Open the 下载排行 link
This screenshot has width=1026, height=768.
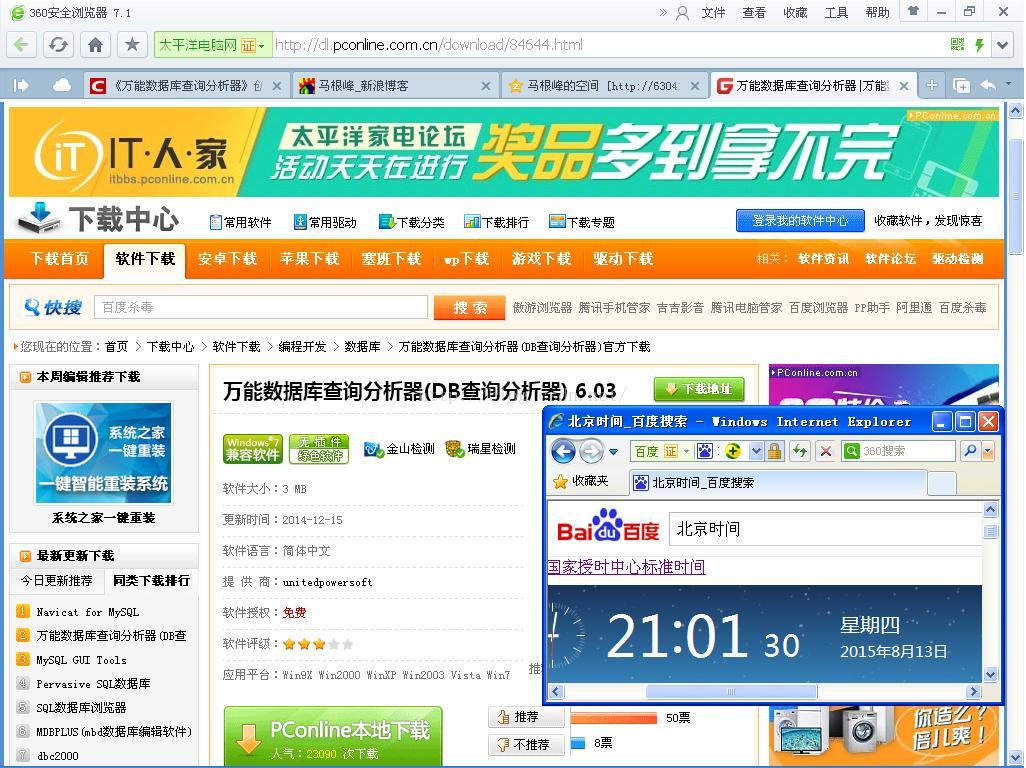click(496, 222)
